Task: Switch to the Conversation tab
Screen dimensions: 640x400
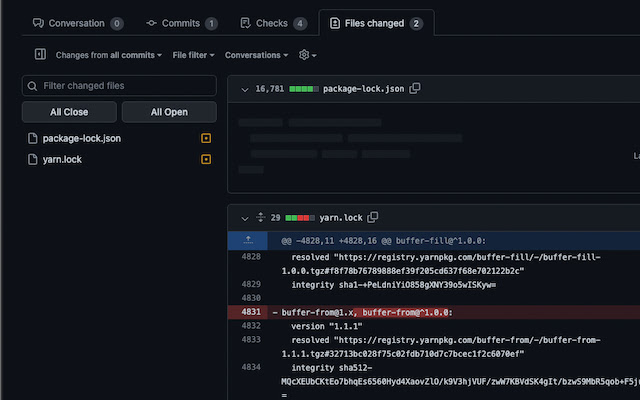Action: (x=77, y=22)
